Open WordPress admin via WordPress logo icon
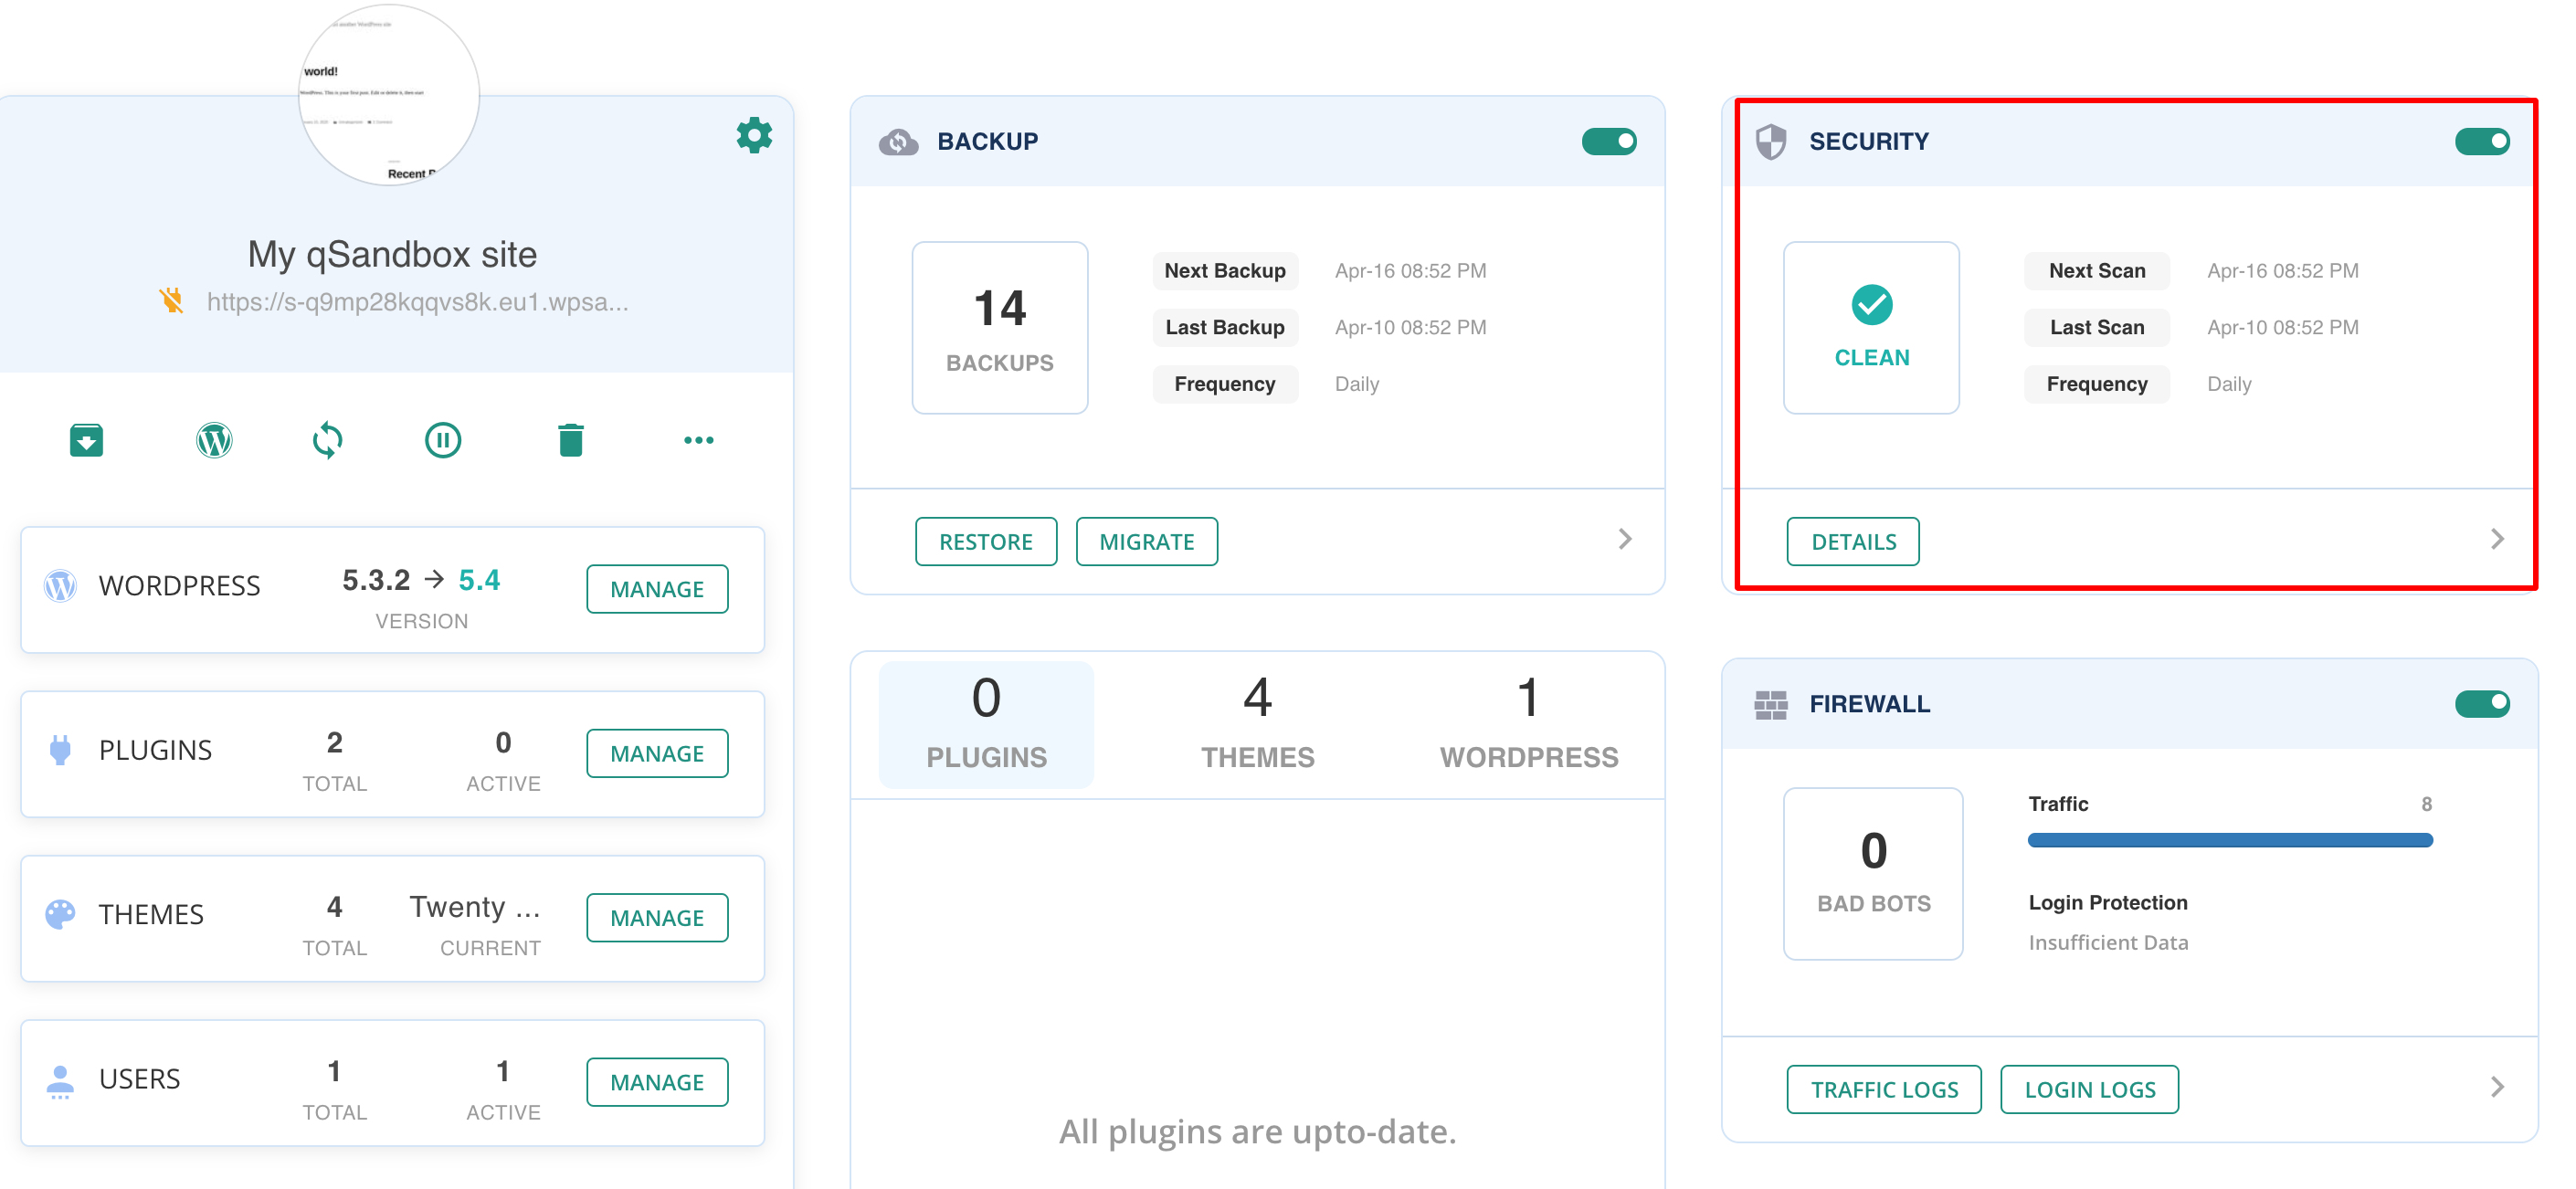Viewport: 2576px width, 1189px height. (214, 440)
